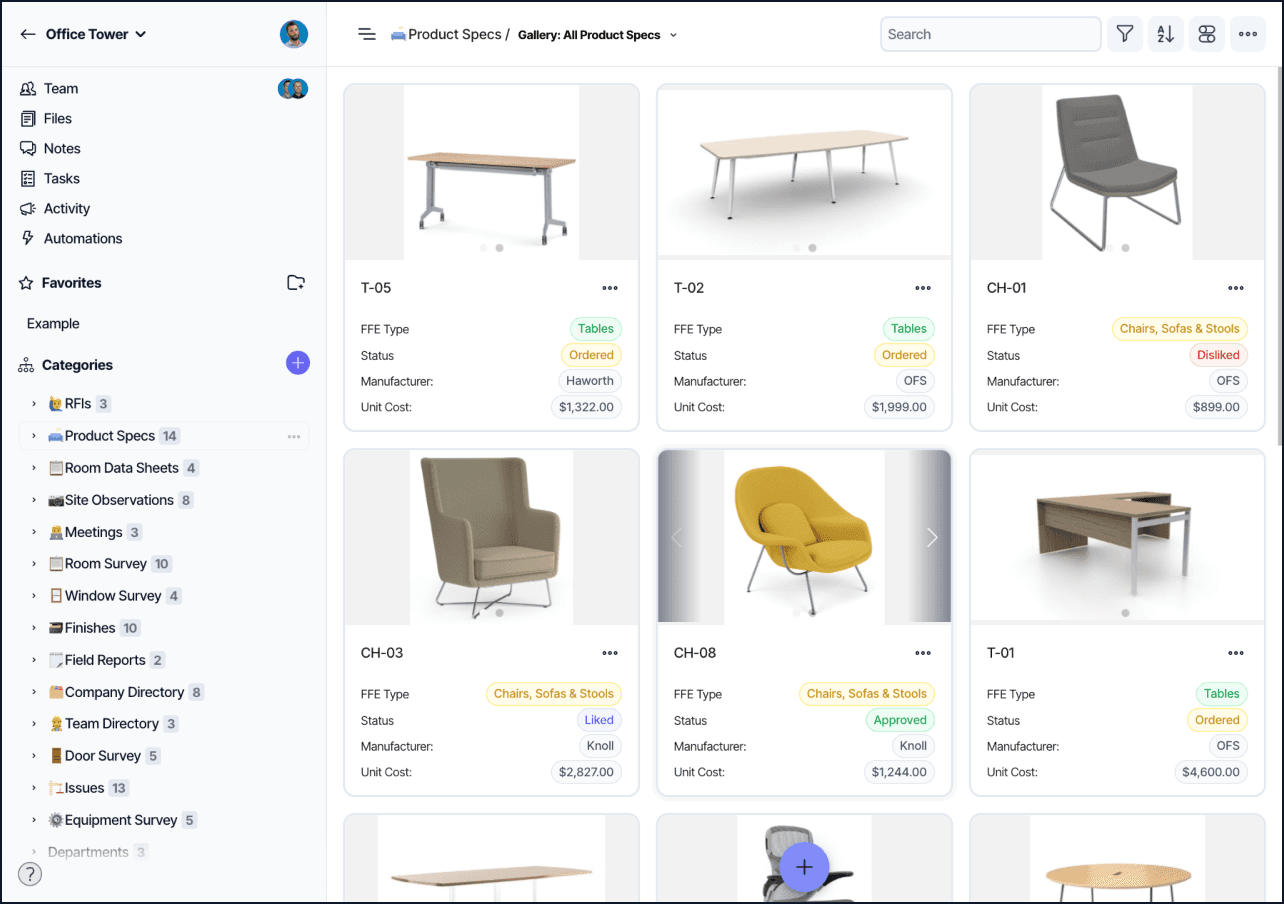This screenshot has width=1284, height=904.
Task: Open the toolbar more options ellipsis
Action: [x=1248, y=34]
